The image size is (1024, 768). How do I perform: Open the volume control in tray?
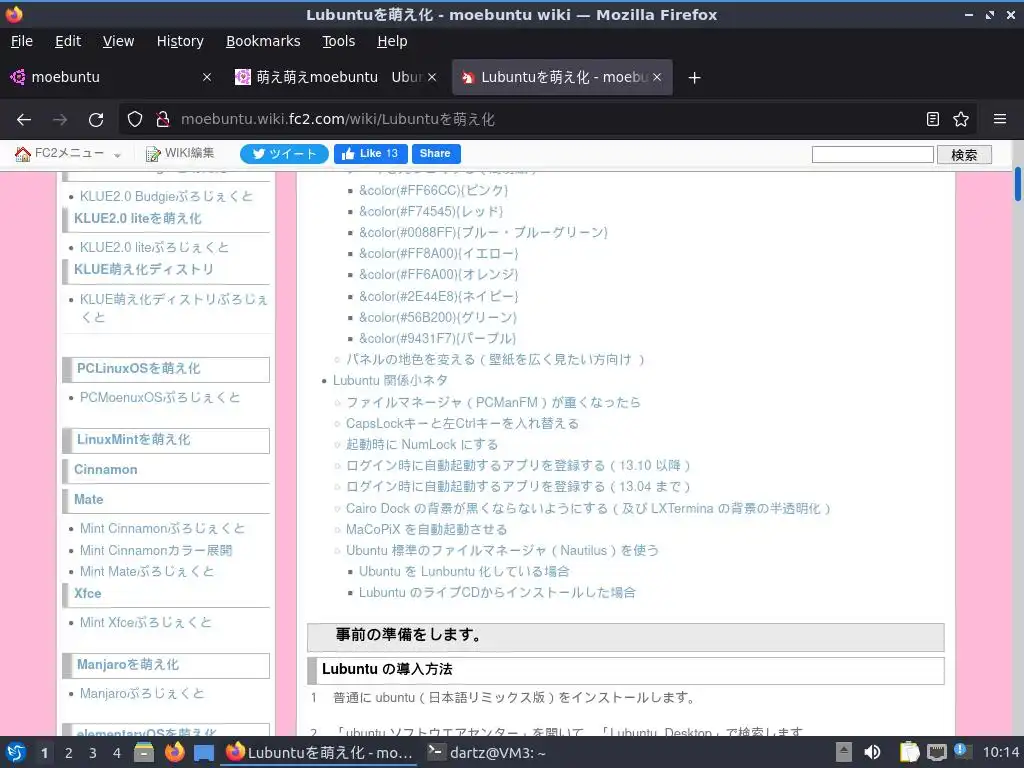coord(872,752)
